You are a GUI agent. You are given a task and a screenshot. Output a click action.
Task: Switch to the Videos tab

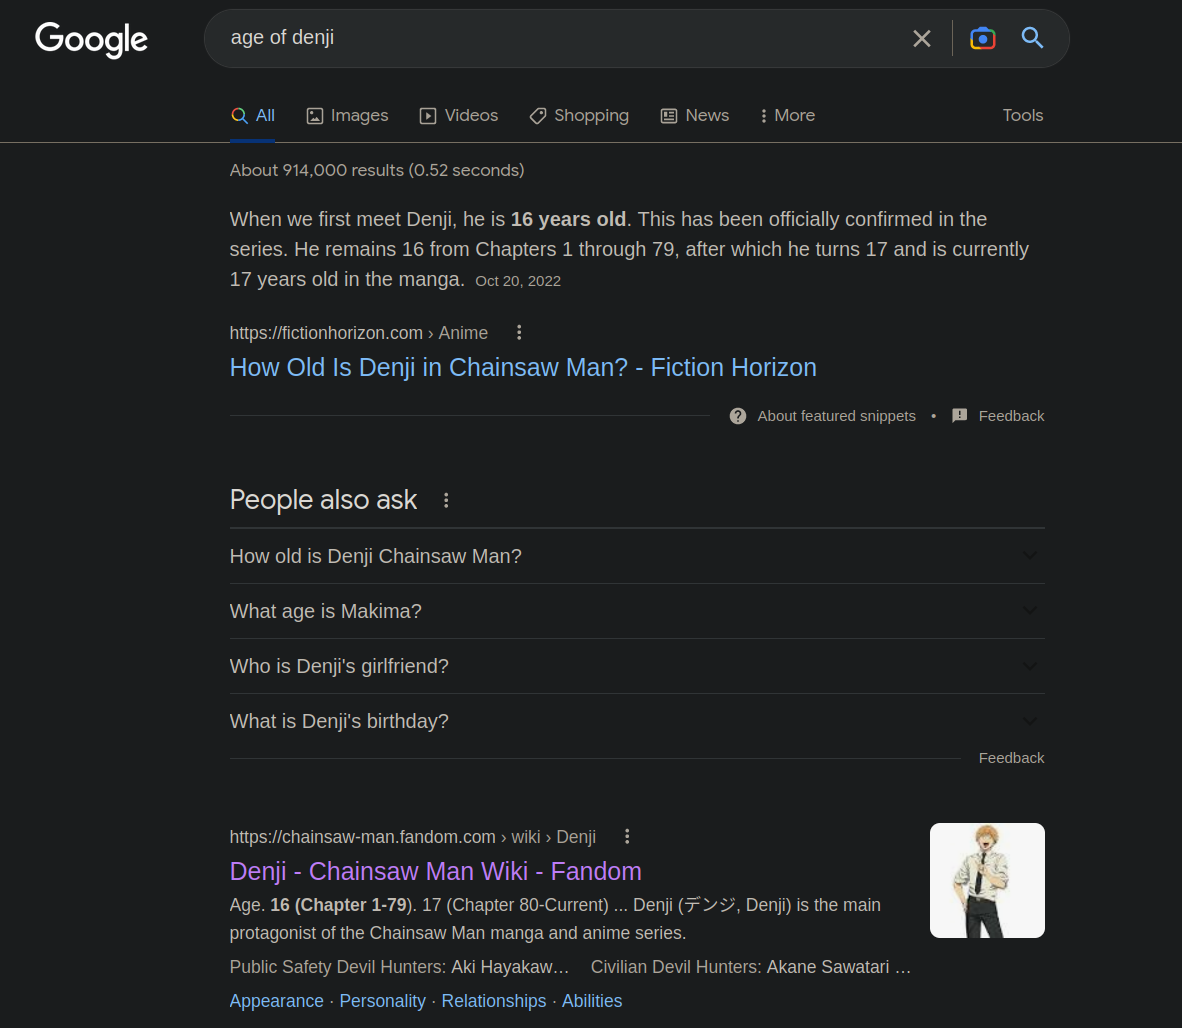click(459, 116)
